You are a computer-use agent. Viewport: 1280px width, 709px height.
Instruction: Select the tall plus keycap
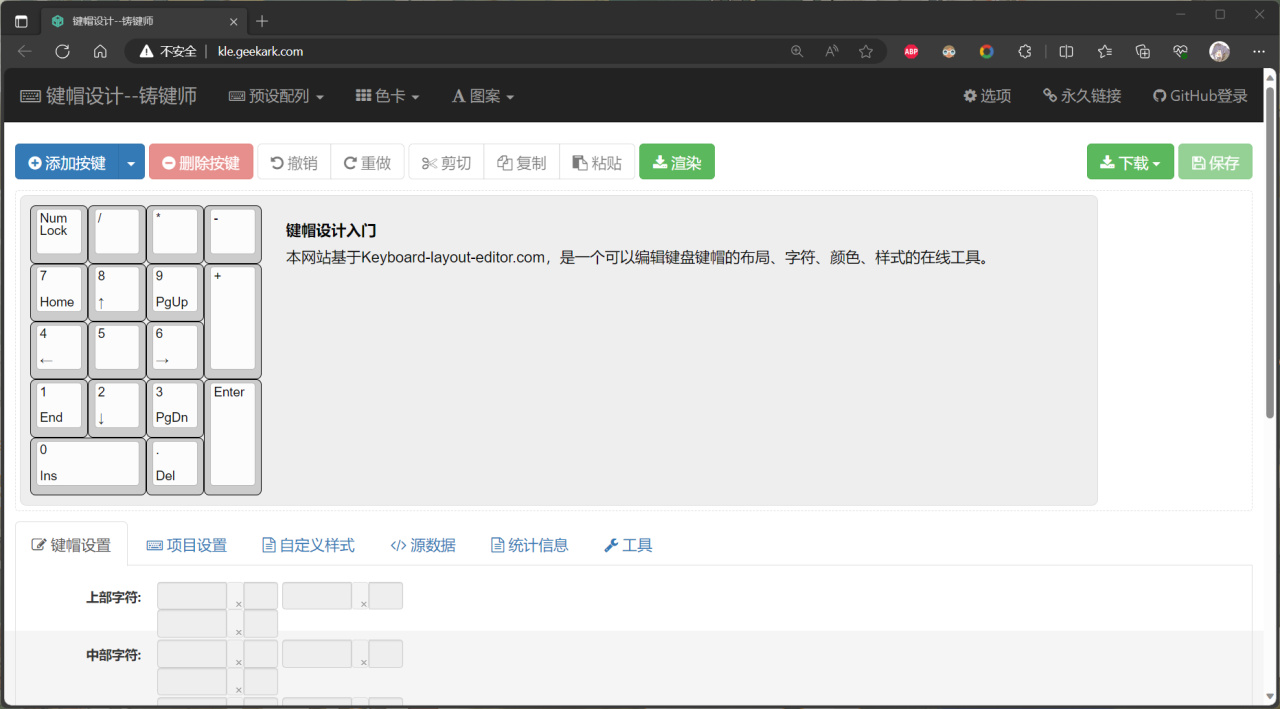[233, 321]
